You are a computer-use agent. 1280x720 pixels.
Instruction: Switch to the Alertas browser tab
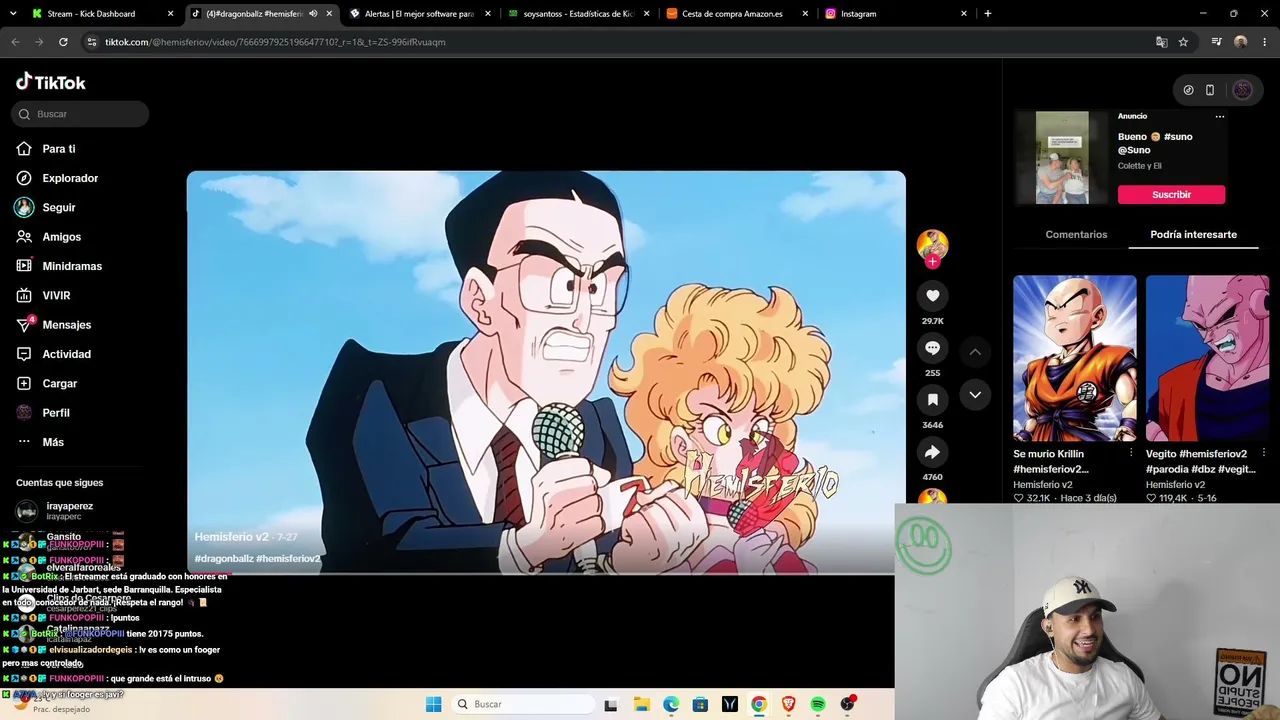point(419,14)
